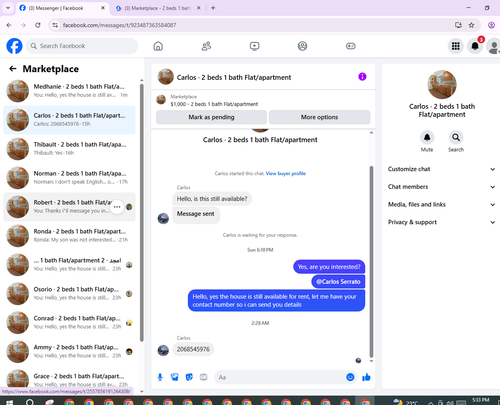
Task: Expand the Chat members section
Action: 441,187
